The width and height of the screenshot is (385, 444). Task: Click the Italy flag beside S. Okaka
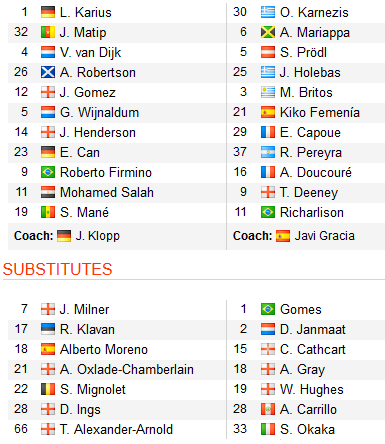point(268,429)
